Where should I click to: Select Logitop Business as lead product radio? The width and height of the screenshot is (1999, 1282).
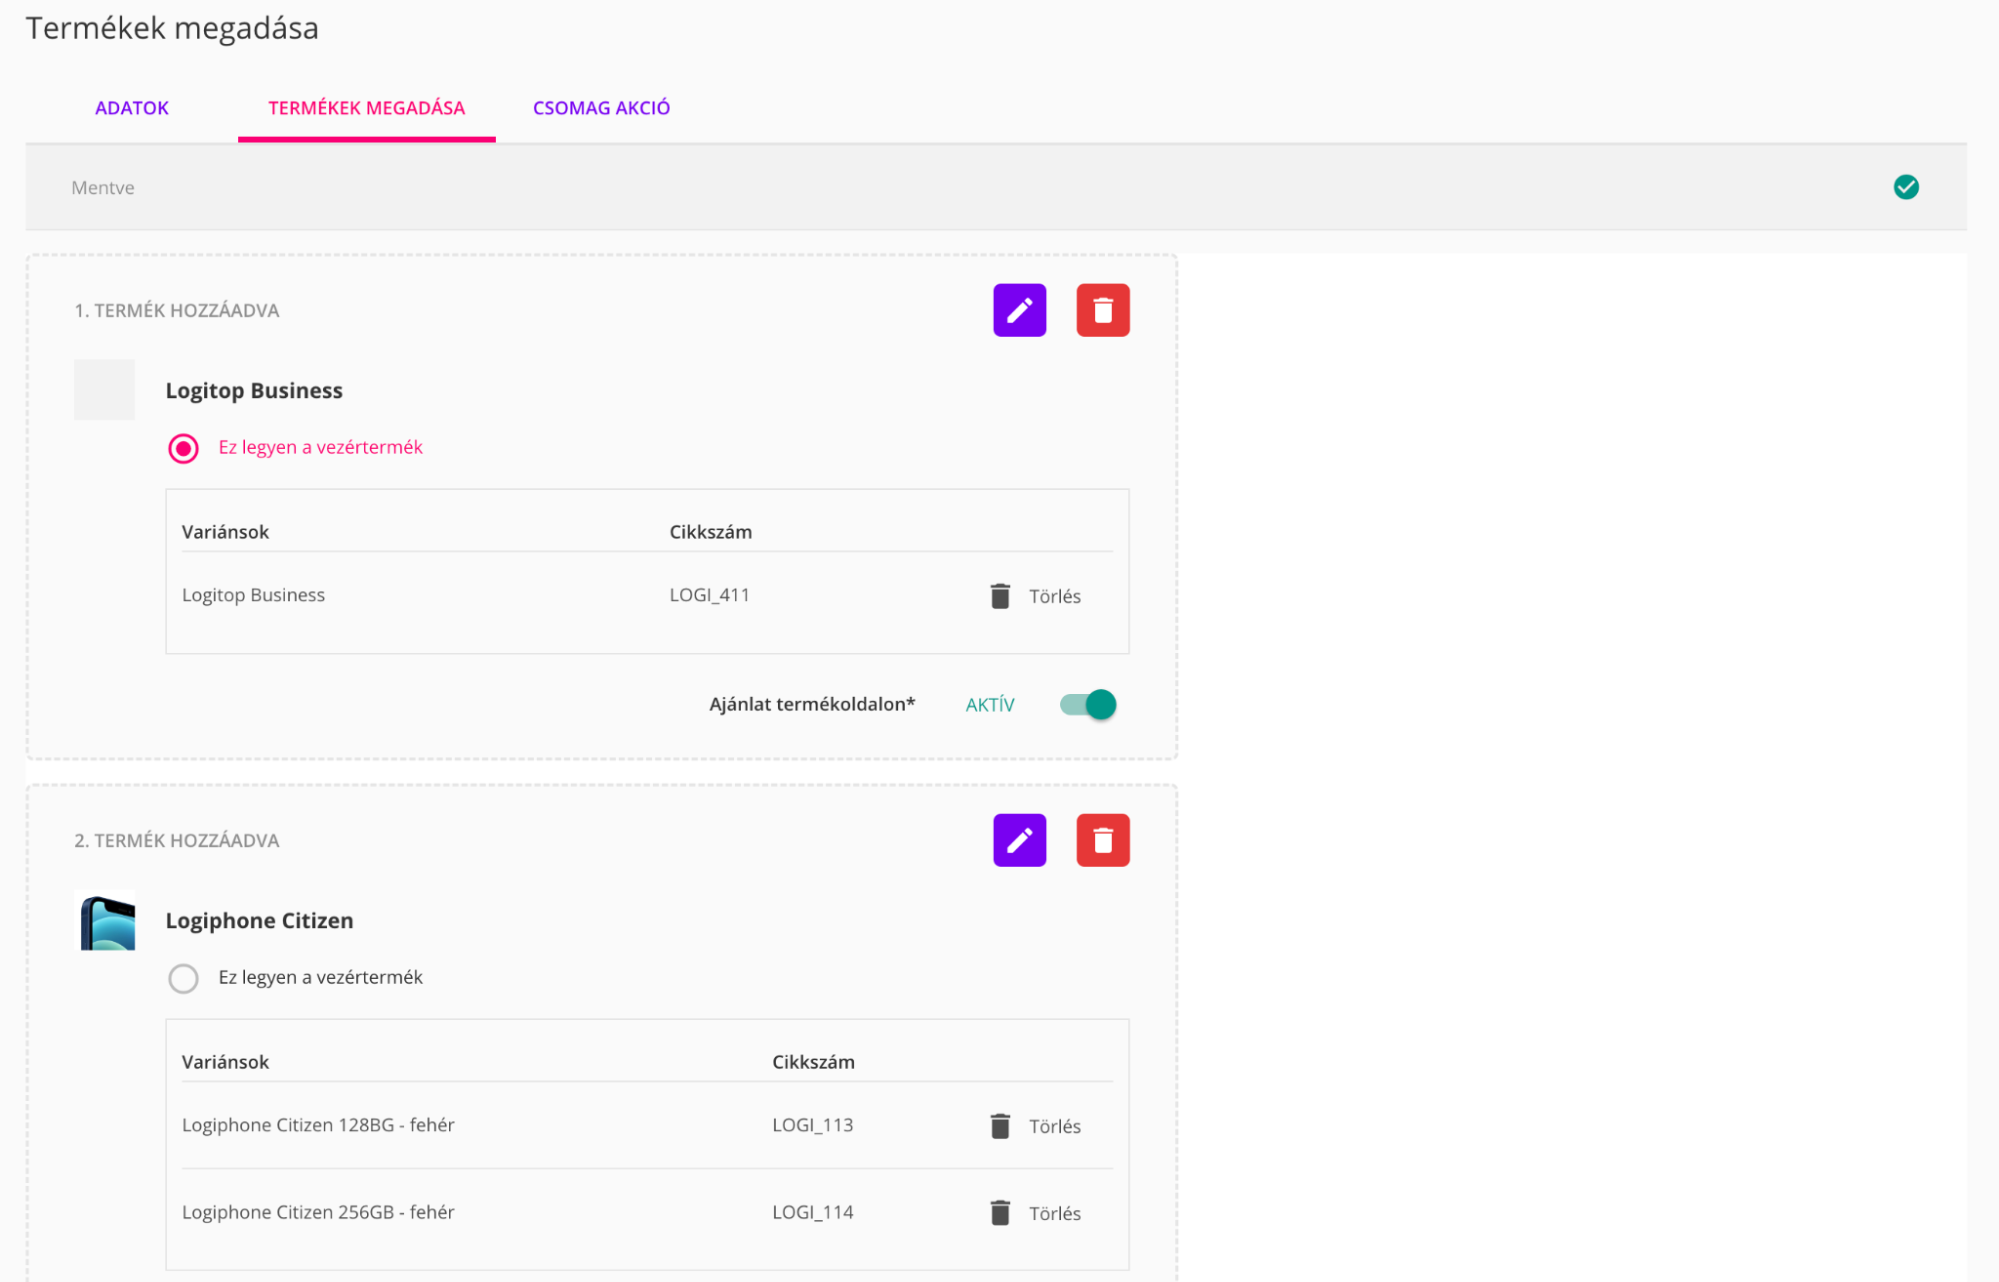(x=183, y=448)
